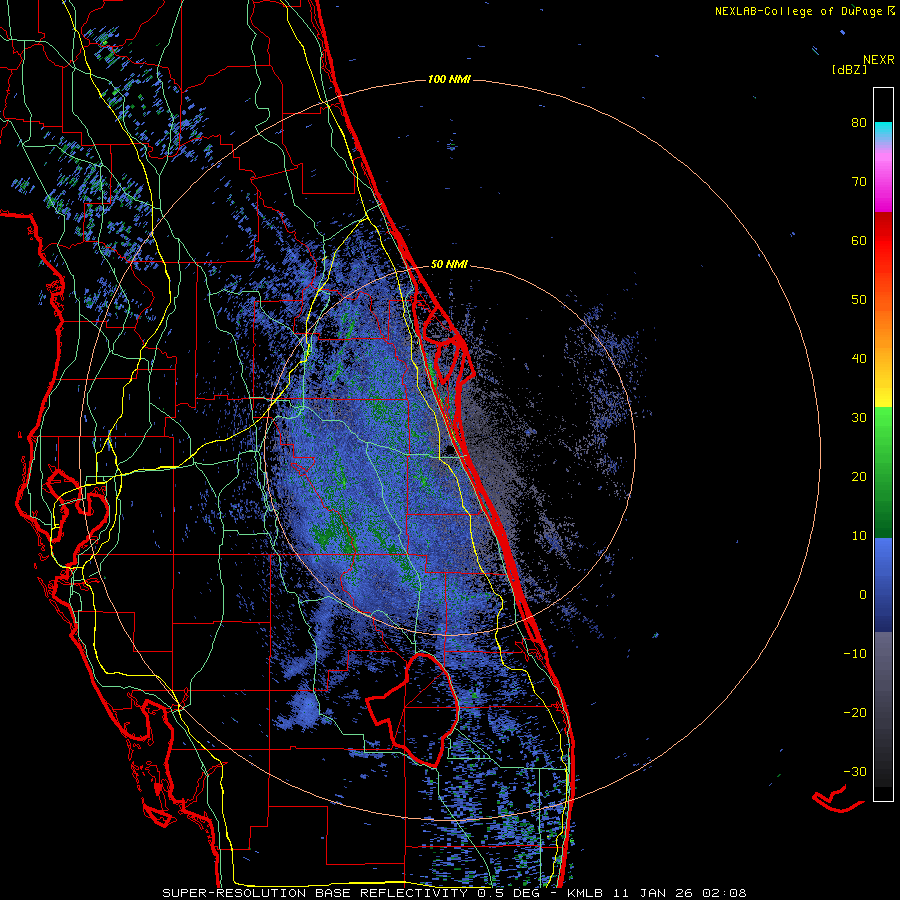
Task: Click the 10 value on the dBZ scale
Action: point(859,536)
